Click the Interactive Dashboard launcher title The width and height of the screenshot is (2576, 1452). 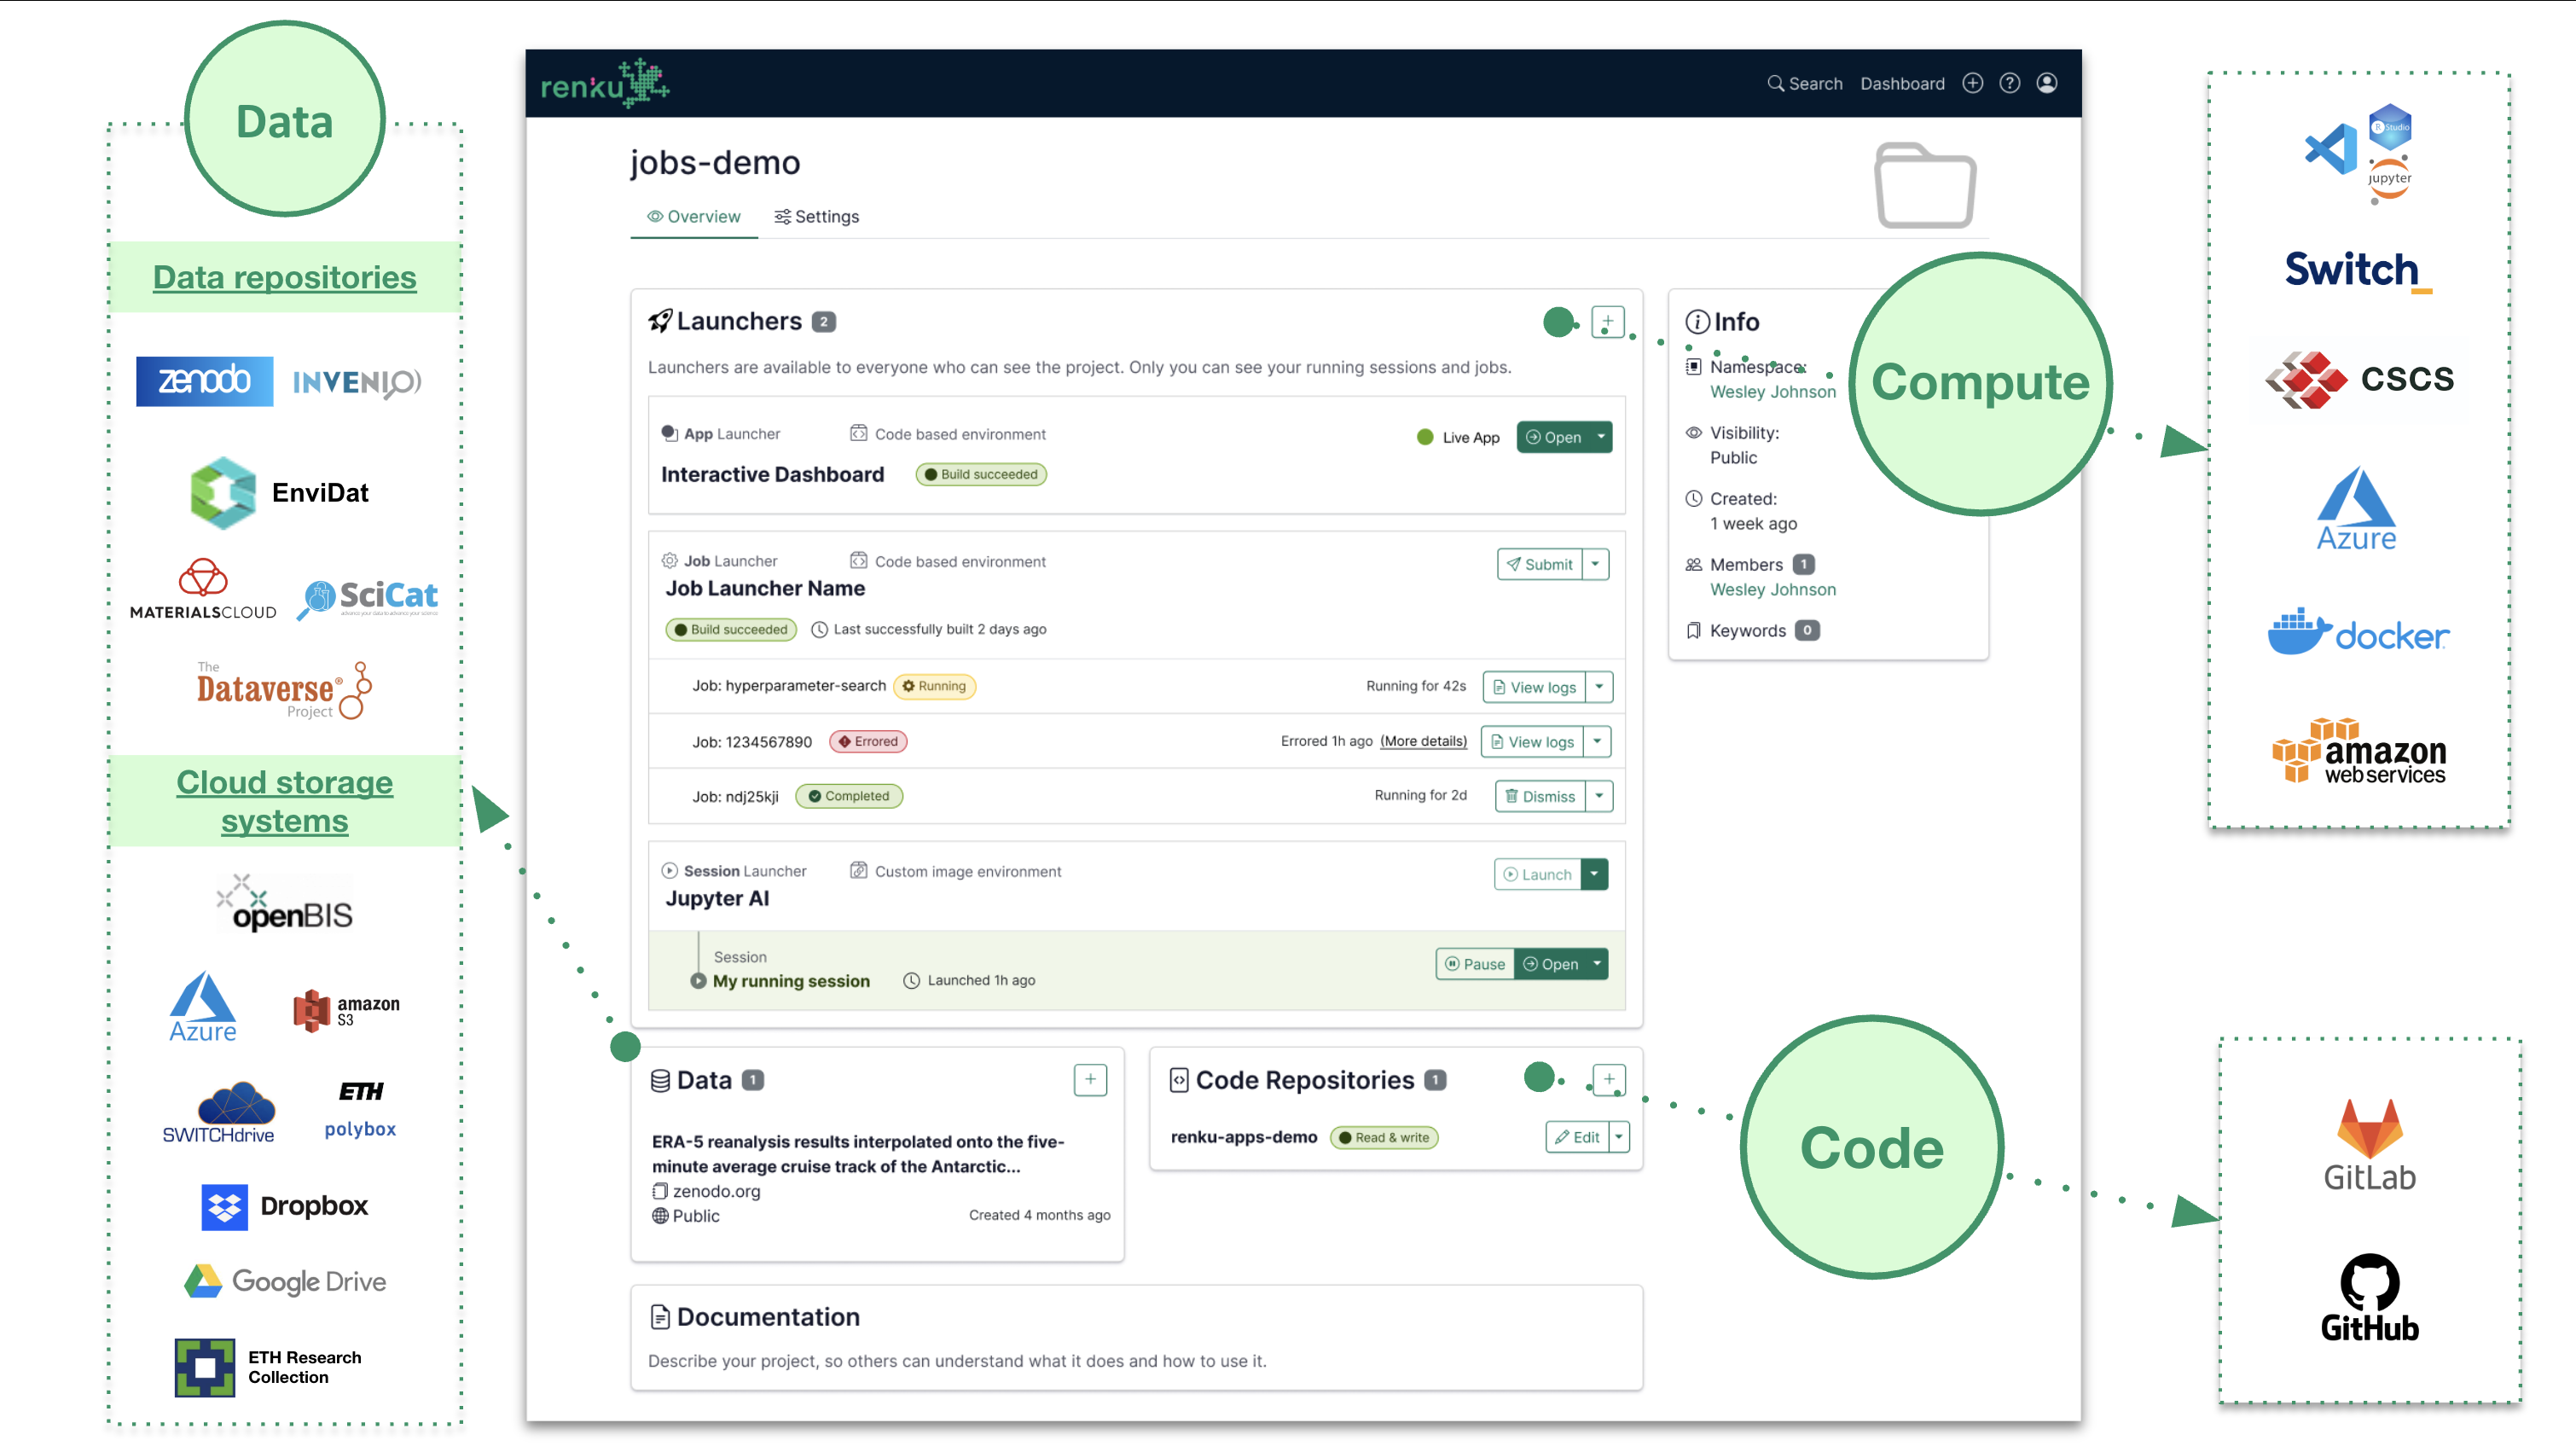tap(772, 474)
